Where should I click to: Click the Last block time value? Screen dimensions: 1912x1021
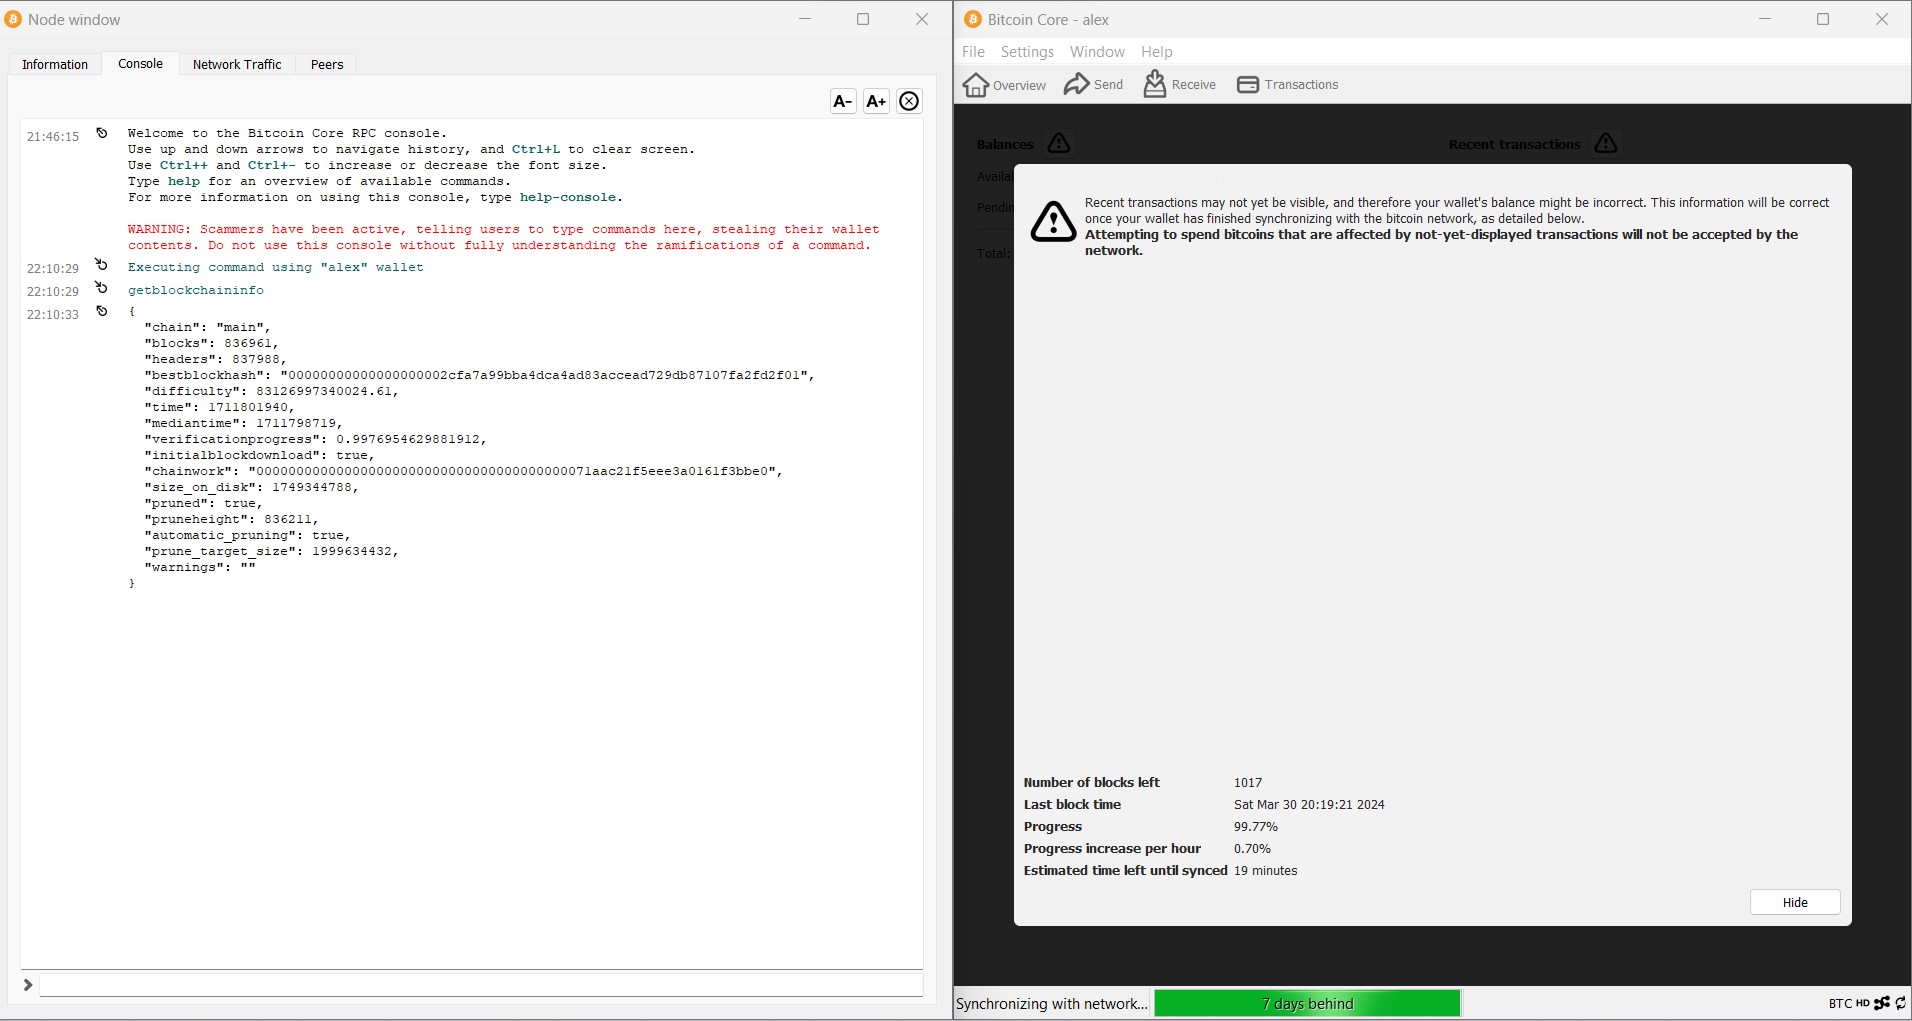point(1309,805)
